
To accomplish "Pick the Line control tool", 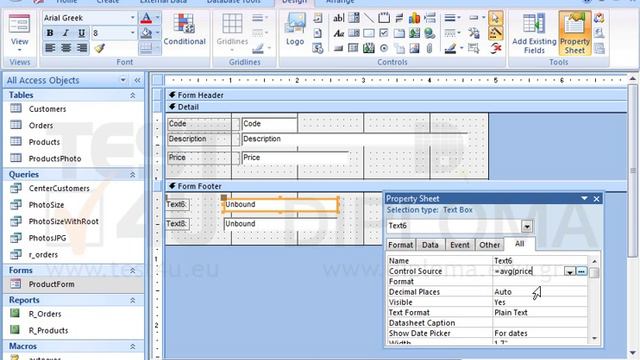I will 369,18.
